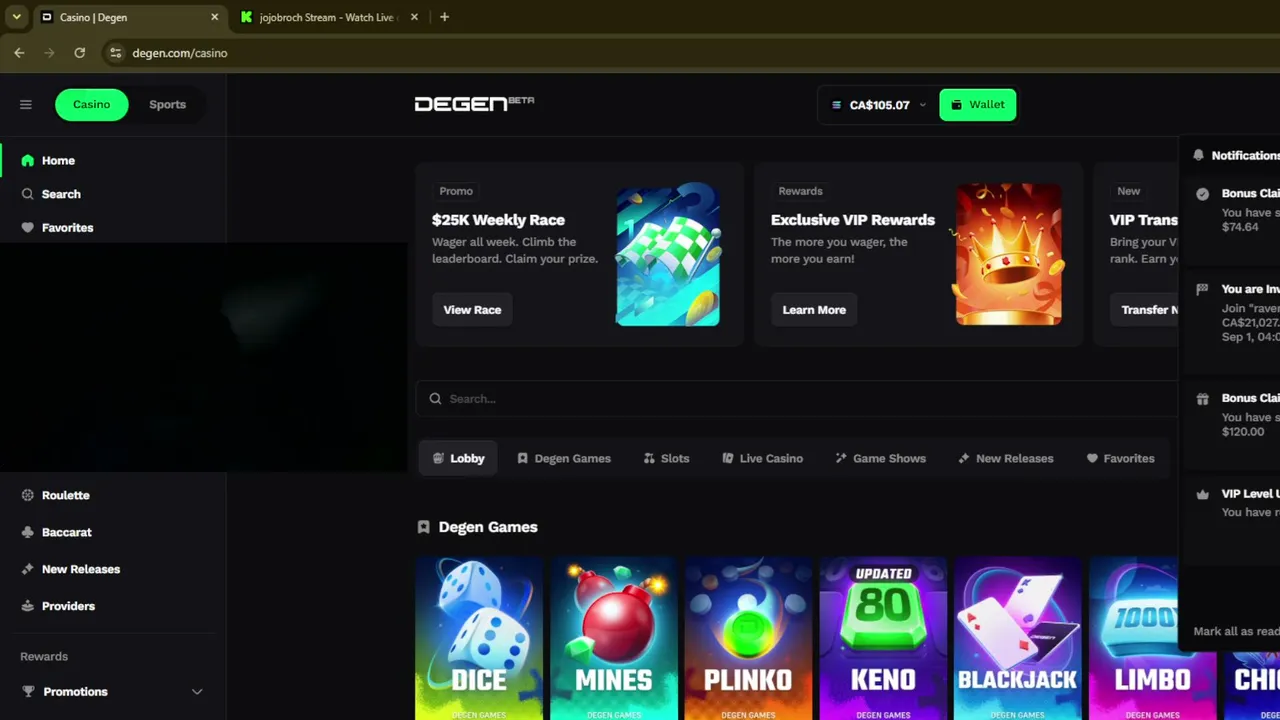Select the Casino mode toggle
This screenshot has width=1280, height=720.
pos(91,104)
